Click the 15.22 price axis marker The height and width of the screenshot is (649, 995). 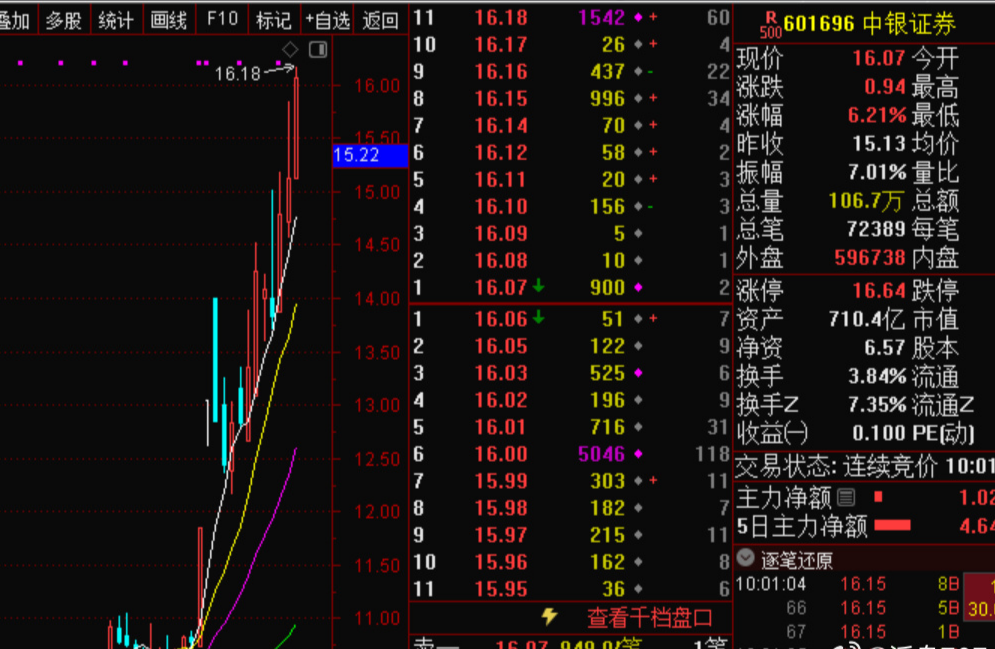tap(370, 155)
